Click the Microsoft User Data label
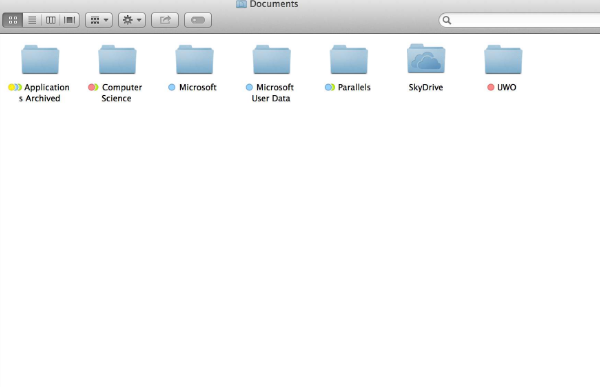This screenshot has width=600, height=387. point(272,93)
